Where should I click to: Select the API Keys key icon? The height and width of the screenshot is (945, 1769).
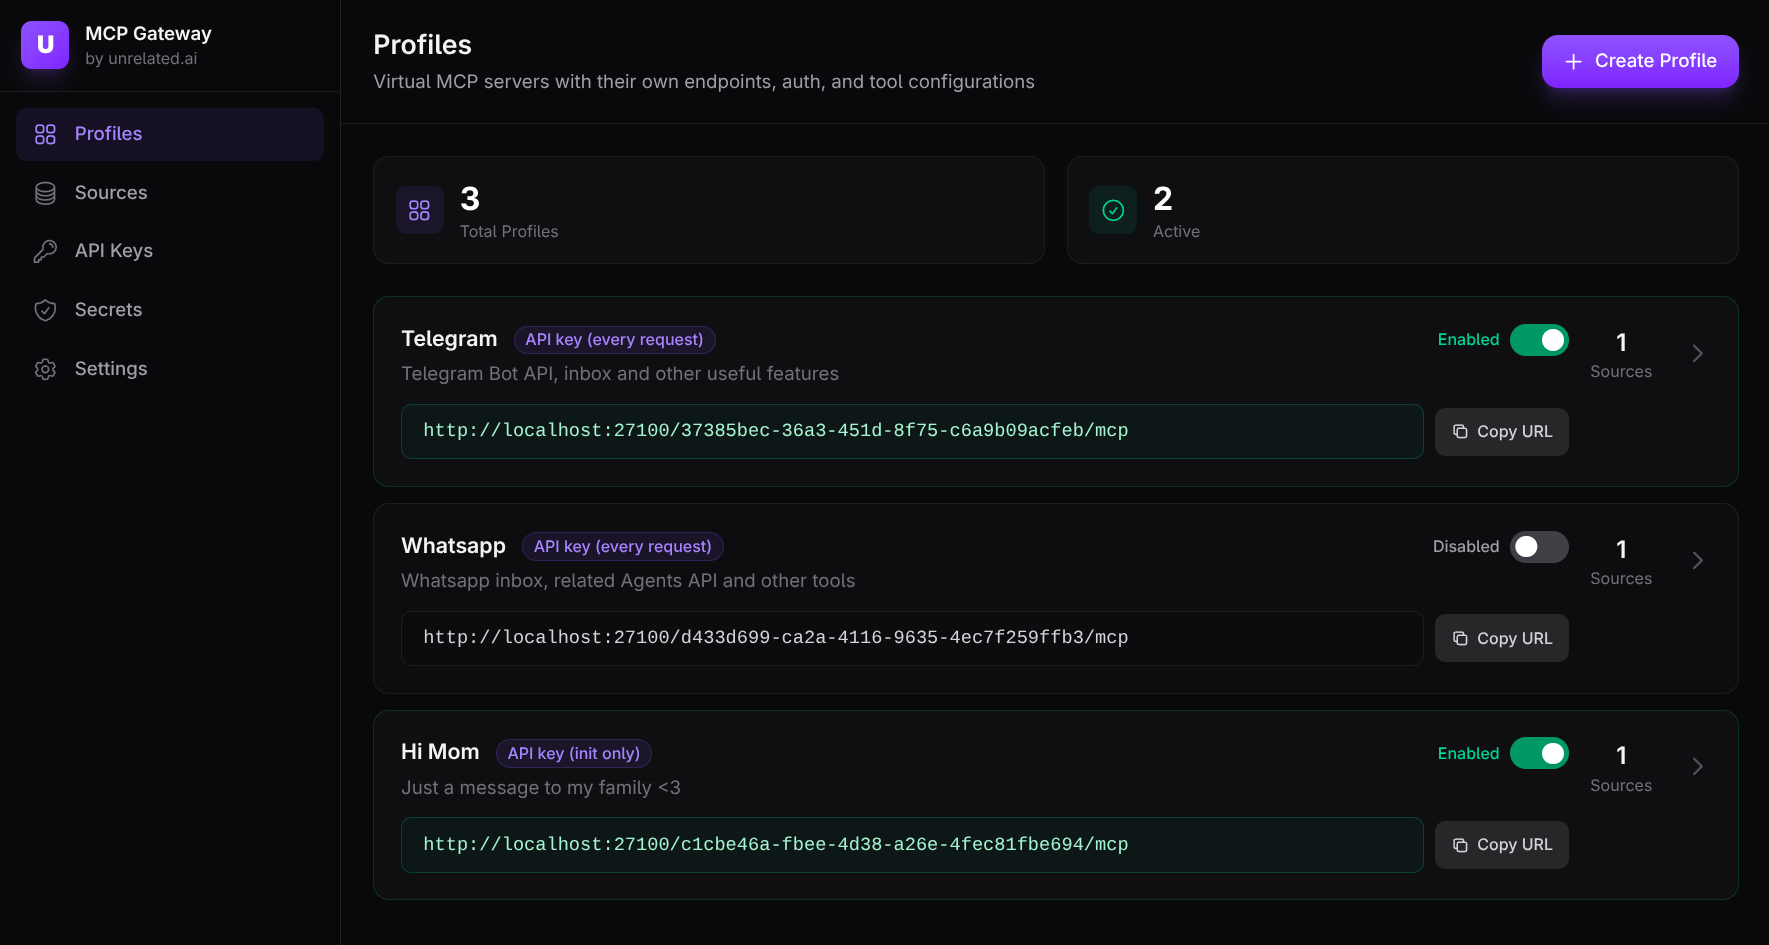tap(45, 250)
